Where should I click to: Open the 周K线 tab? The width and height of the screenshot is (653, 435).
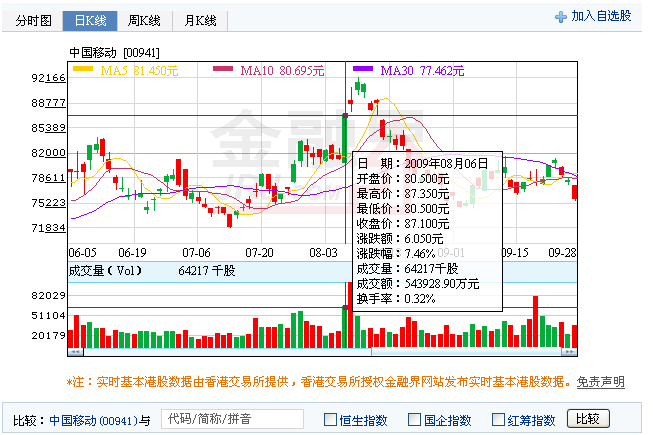point(145,20)
